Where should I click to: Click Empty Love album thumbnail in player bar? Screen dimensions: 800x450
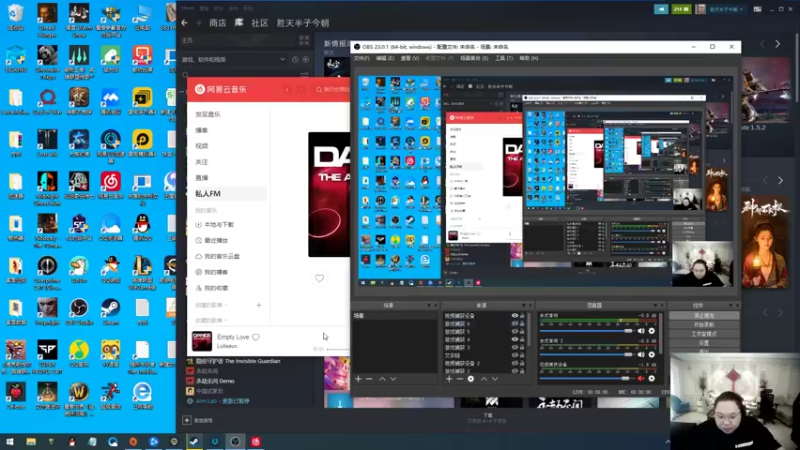coord(202,341)
